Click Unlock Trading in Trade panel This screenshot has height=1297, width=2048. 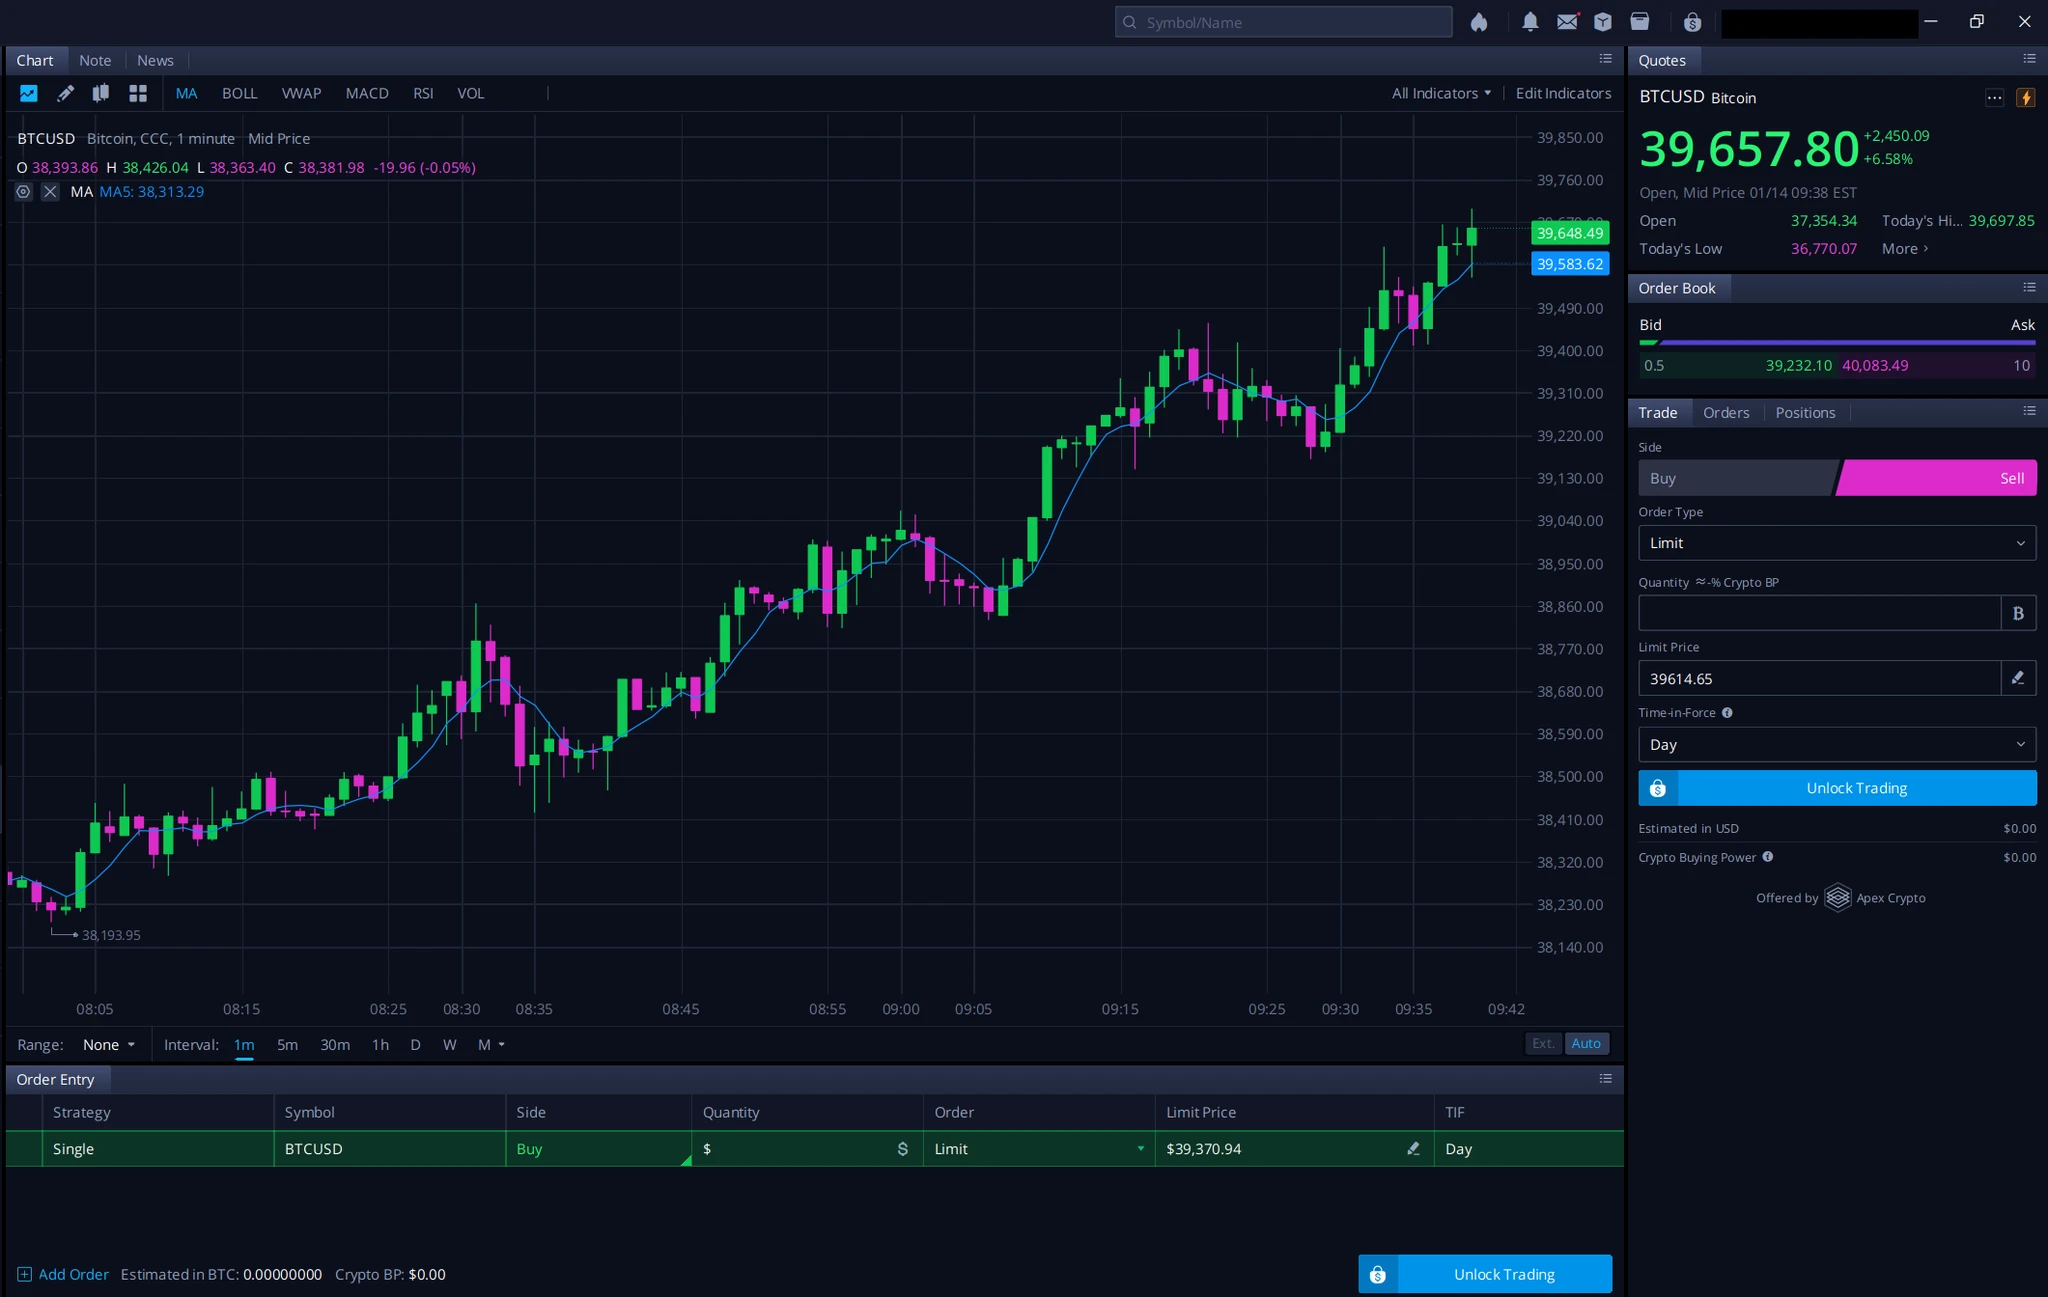(1837, 788)
